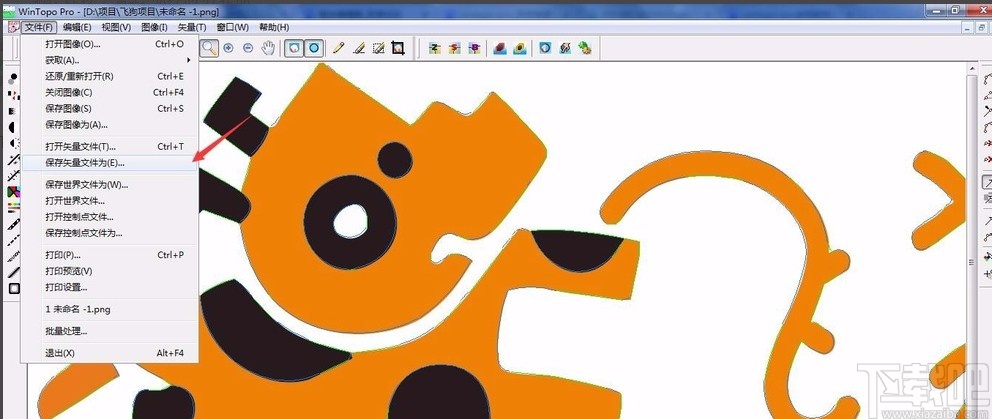
Task: Choose 保存图像(S) menu entry
Action: point(109,109)
